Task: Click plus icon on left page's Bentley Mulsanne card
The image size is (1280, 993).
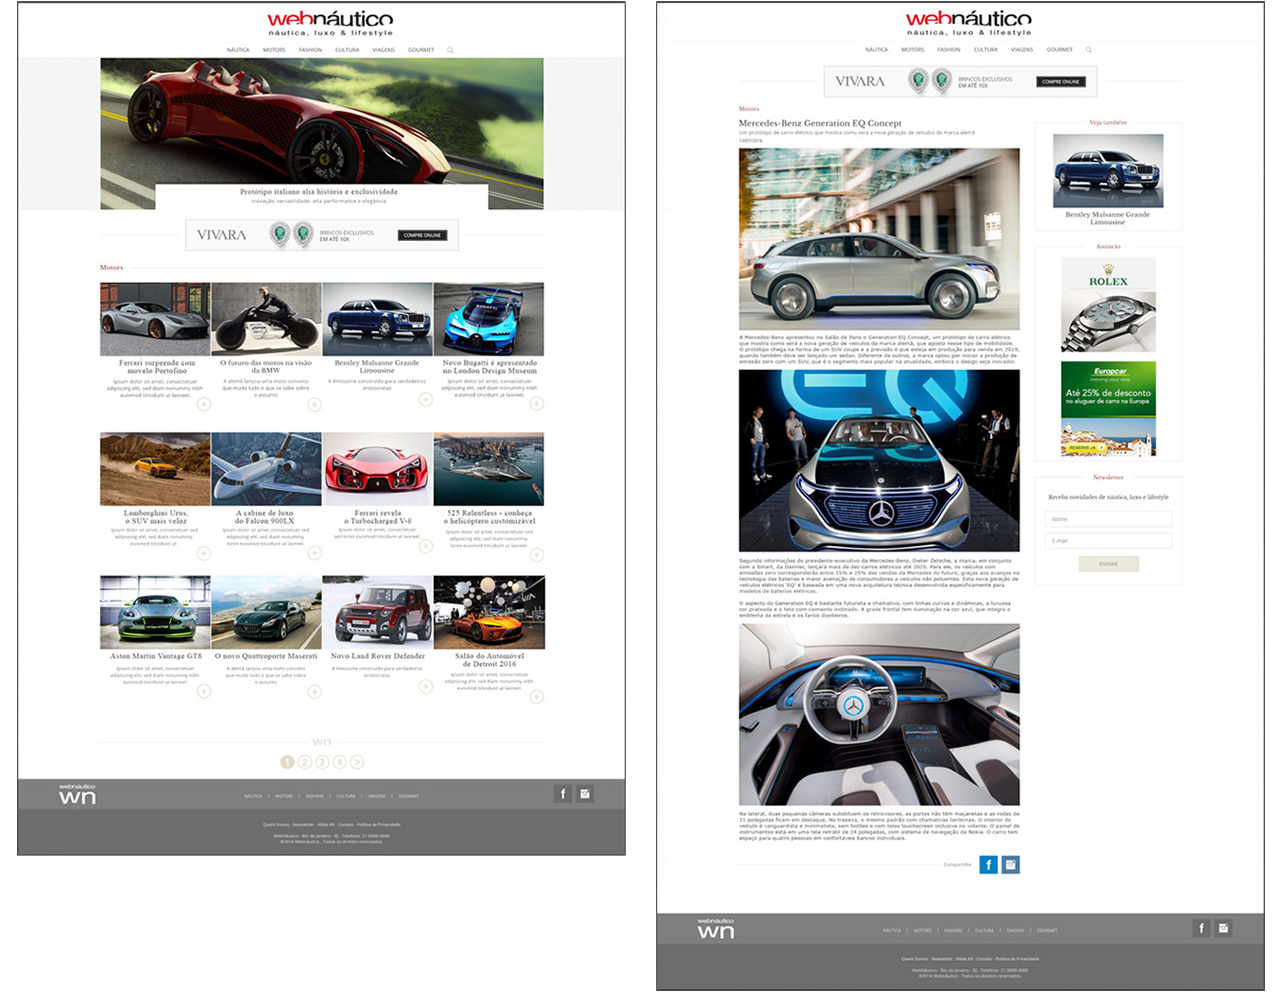Action: pos(426,399)
